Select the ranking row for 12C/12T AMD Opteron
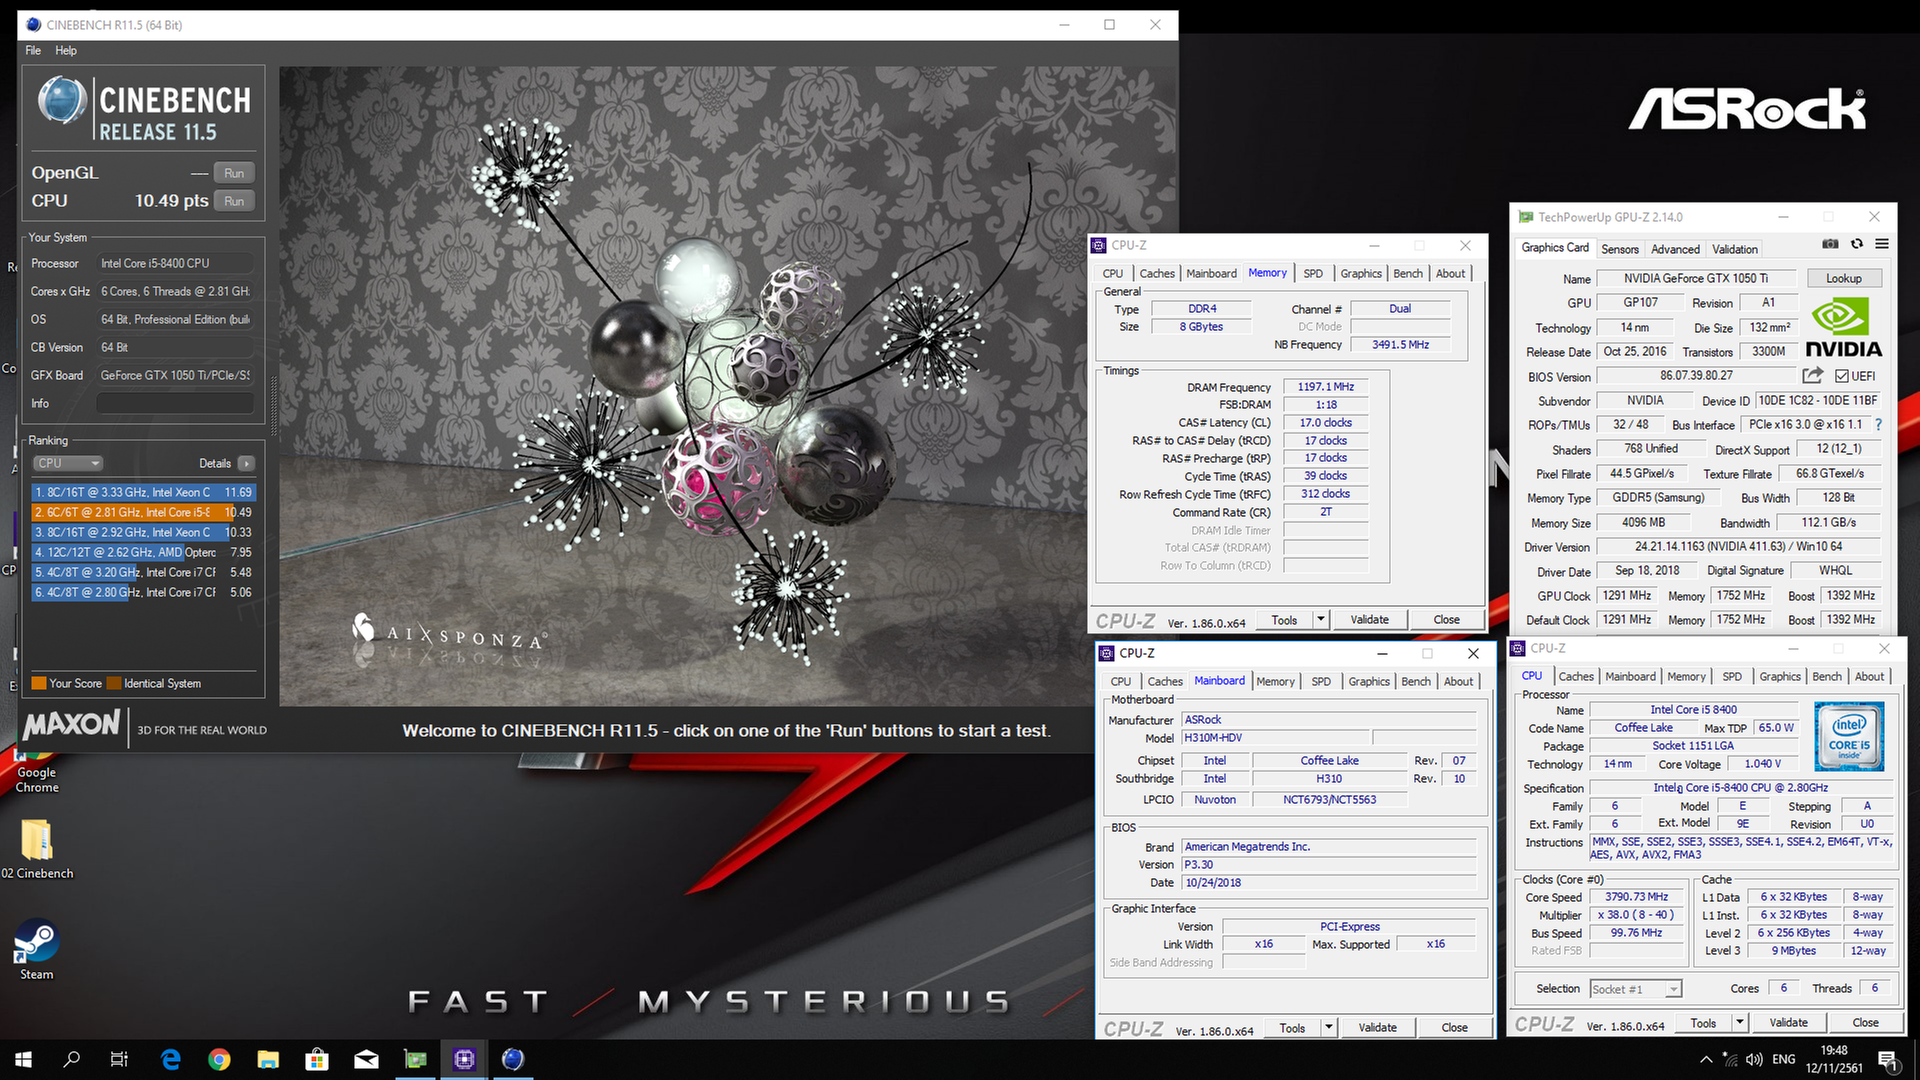The height and width of the screenshot is (1080, 1920). [144, 552]
